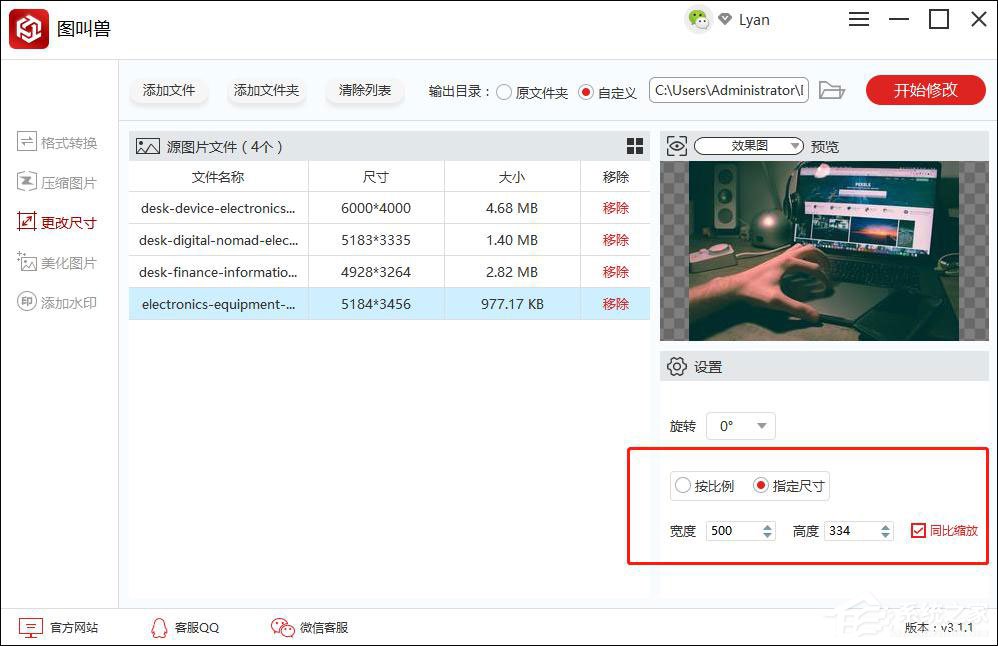The width and height of the screenshot is (998, 646).
Task: Click the folder browse icon beside output path
Action: point(831,90)
